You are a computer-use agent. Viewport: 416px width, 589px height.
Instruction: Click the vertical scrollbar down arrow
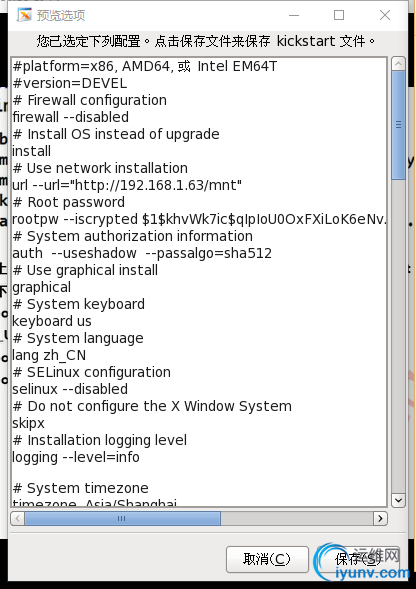[x=398, y=500]
